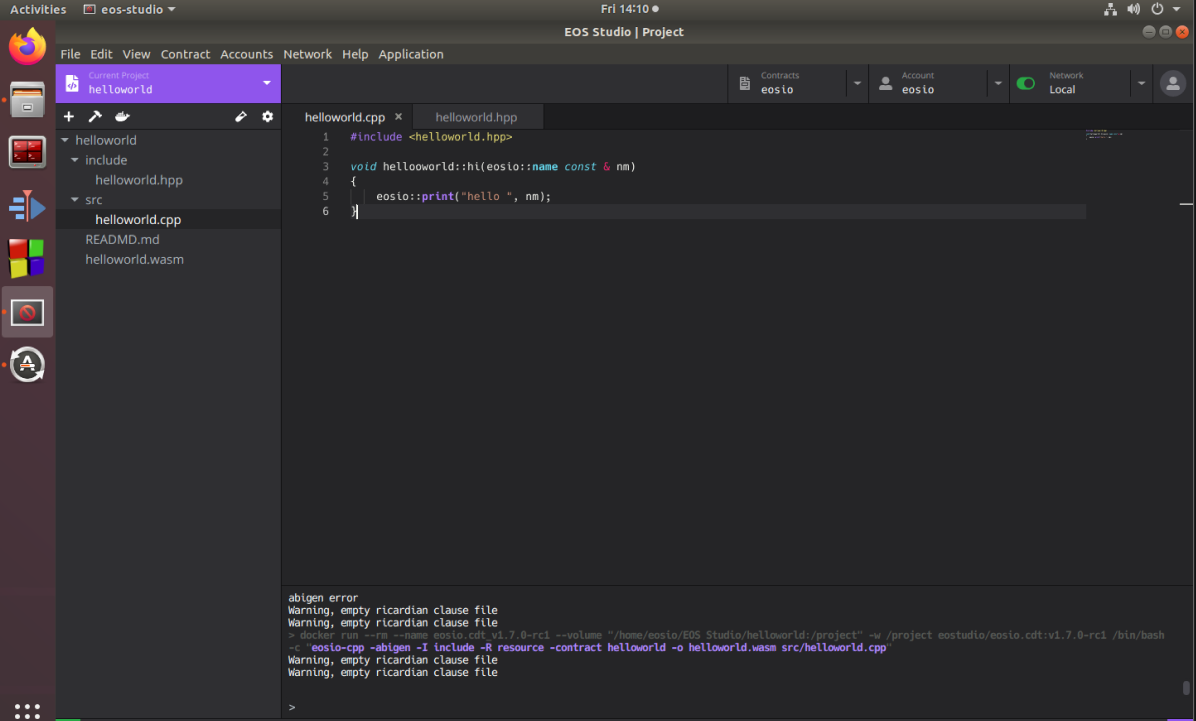Select the helloworld.cpp editor tab
Image resolution: width=1196 pixels, height=721 pixels.
[x=345, y=117]
